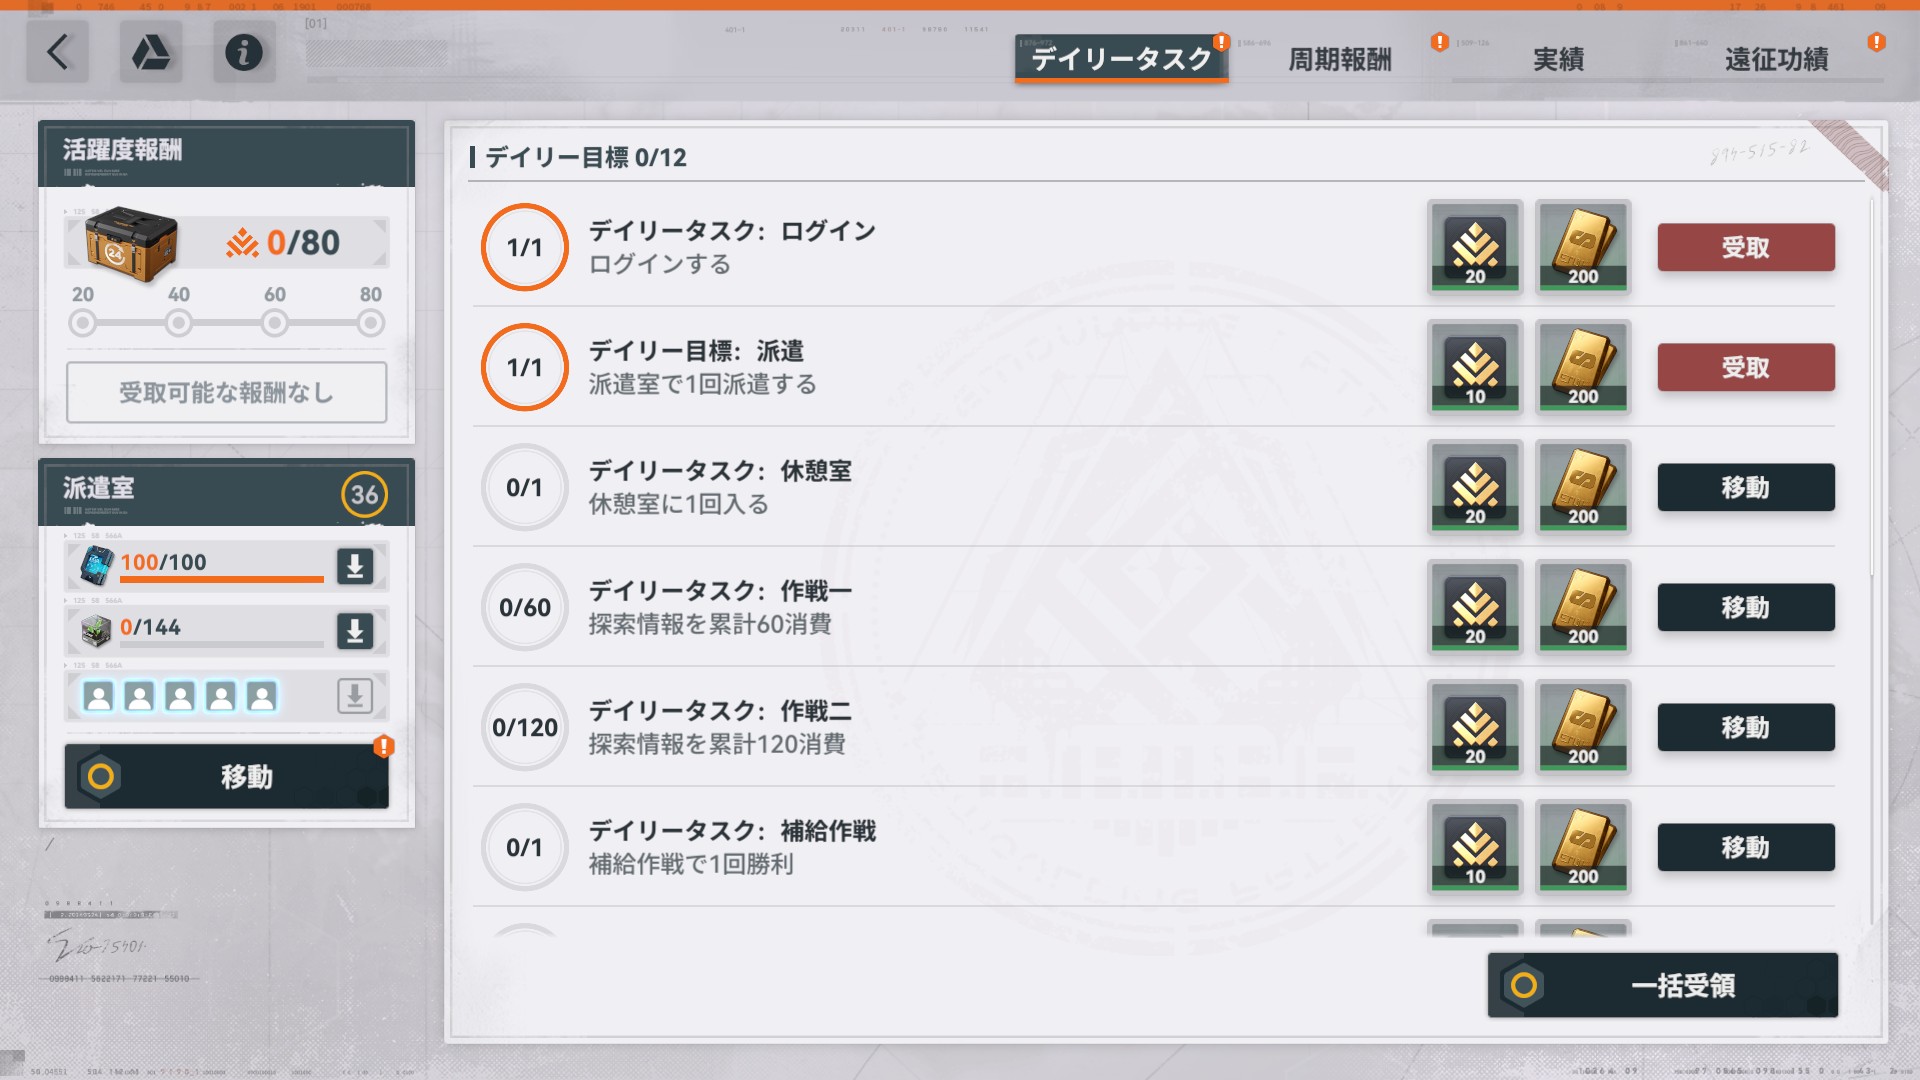This screenshot has height=1080, width=1920.
Task: Switch to the 周期報酬 tab
Action: (x=1340, y=59)
